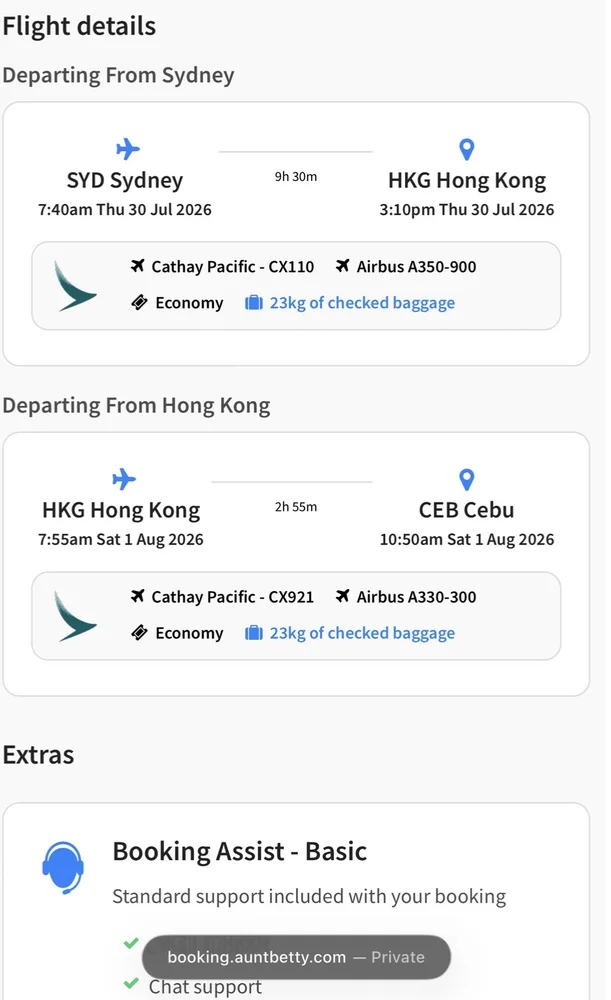Click the plane icon beside Cathay Pacific - CX921
Image resolution: width=611 pixels, height=1000 pixels.
tap(137, 596)
